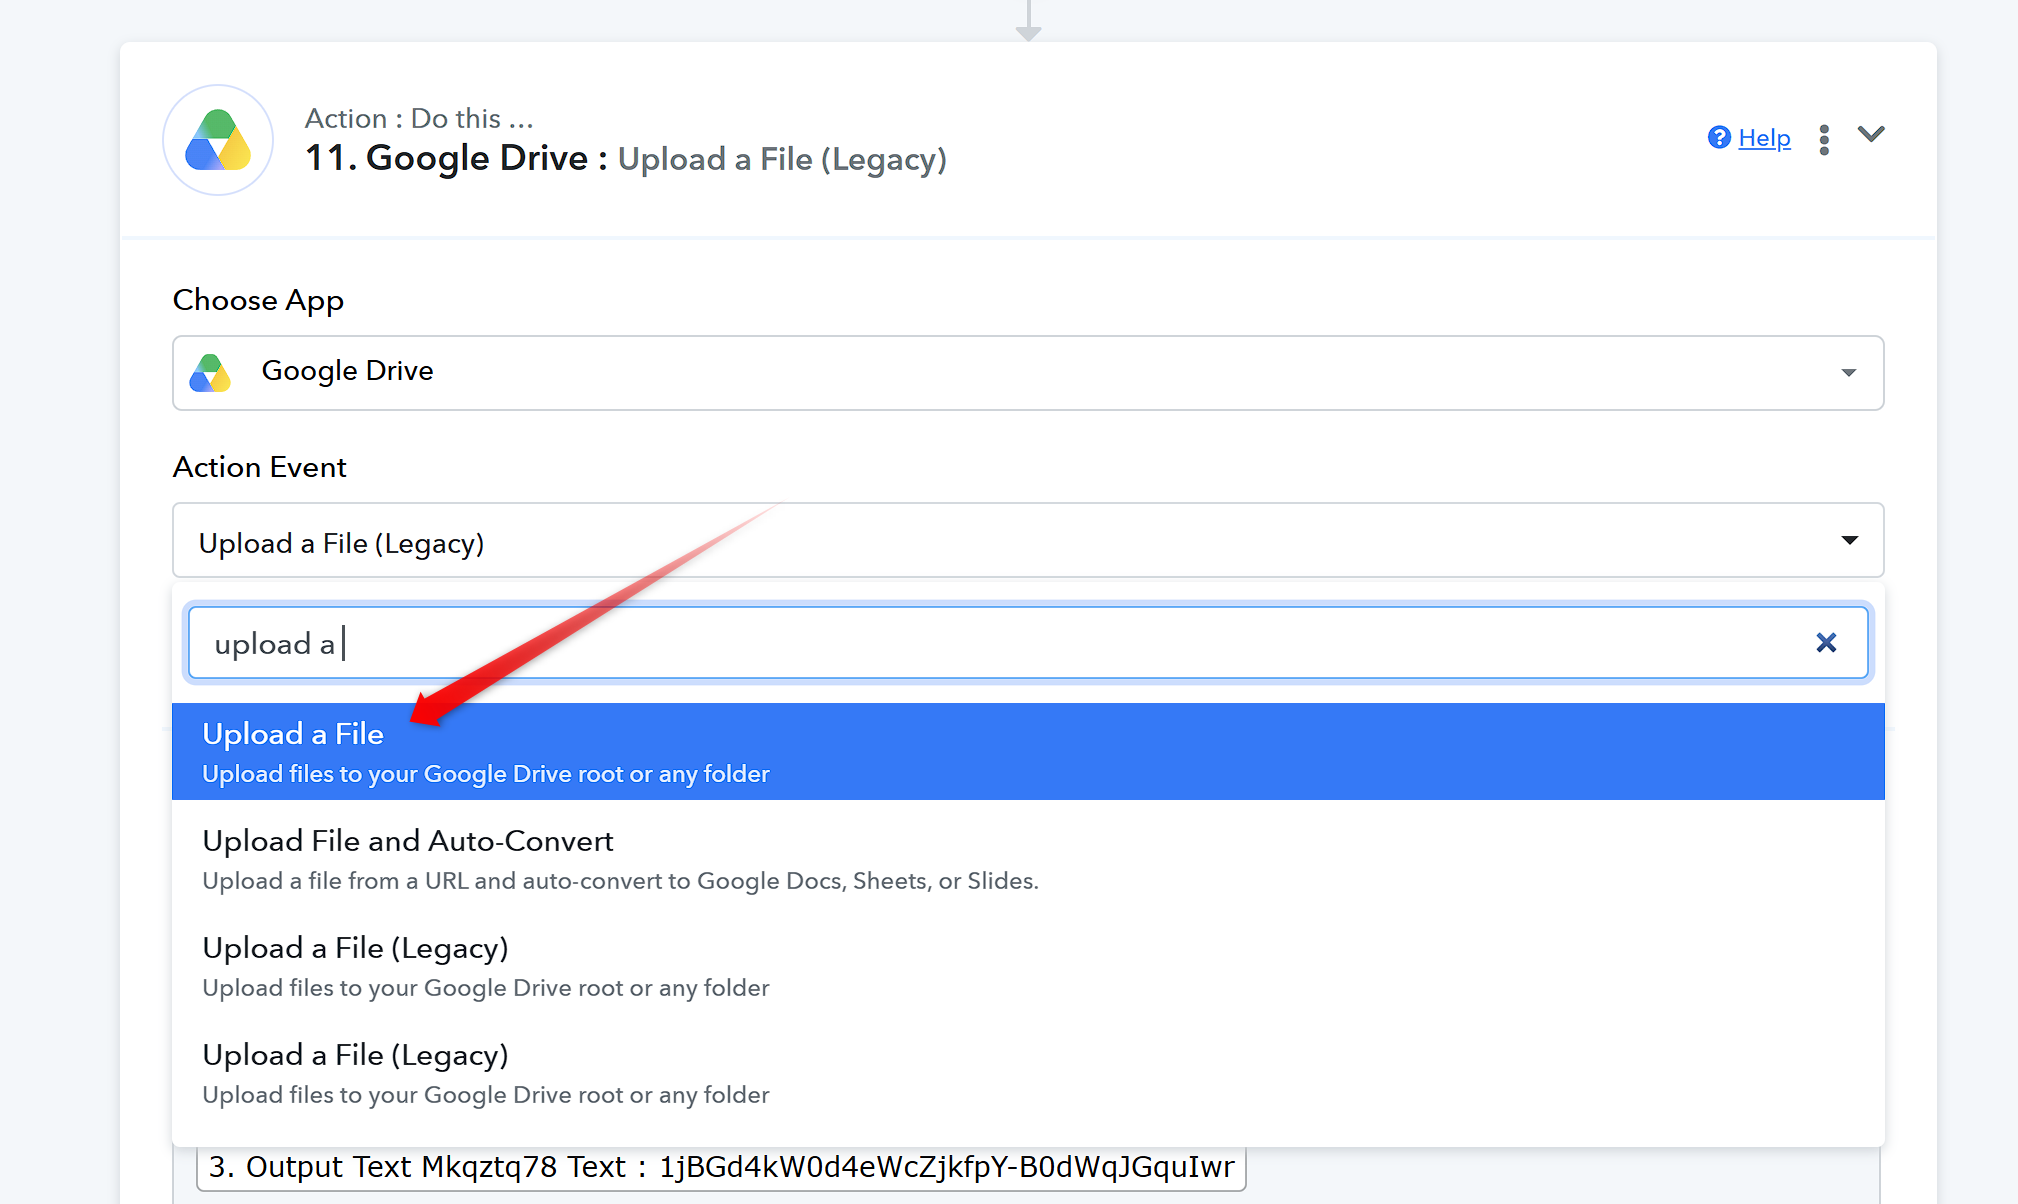The image size is (2018, 1204).
Task: Select the last "Upload a File (Legacy)" option
Action: 1028,1073
